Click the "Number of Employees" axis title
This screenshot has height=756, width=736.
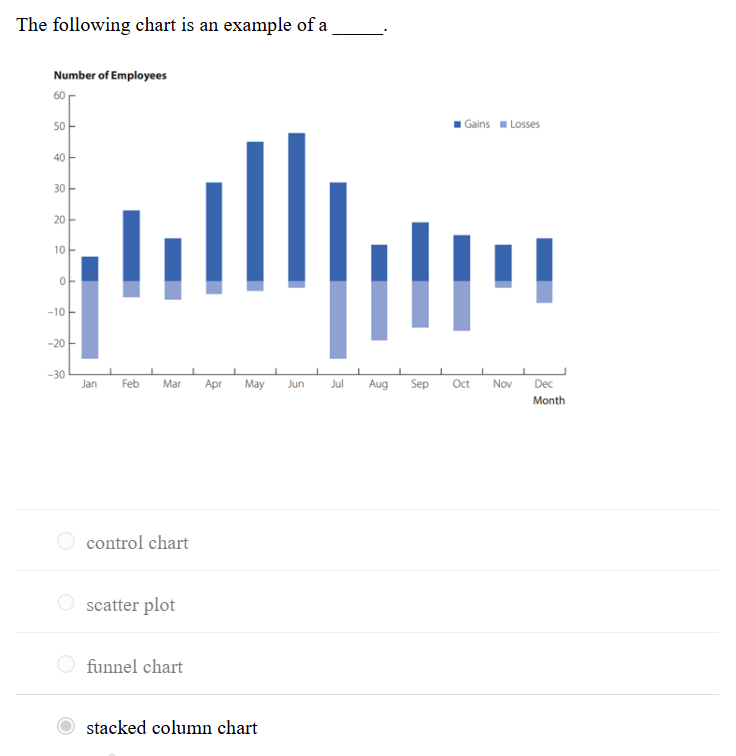pyautogui.click(x=110, y=76)
